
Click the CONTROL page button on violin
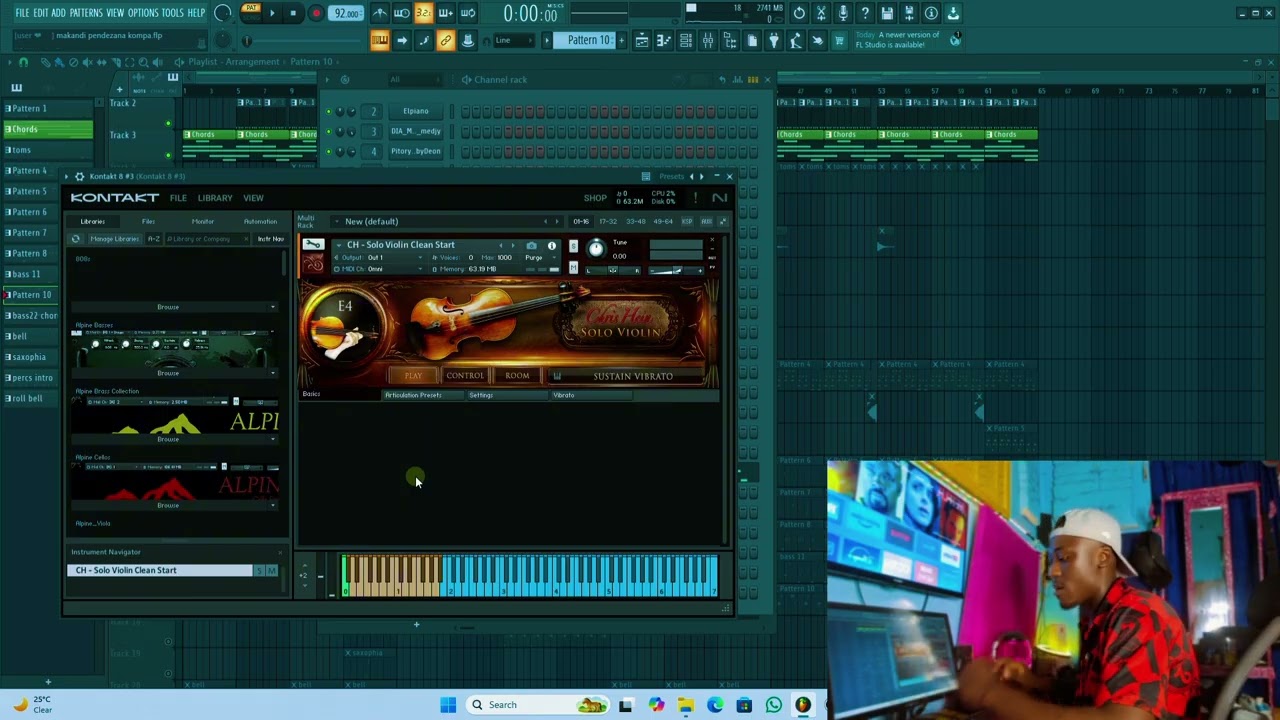click(465, 376)
